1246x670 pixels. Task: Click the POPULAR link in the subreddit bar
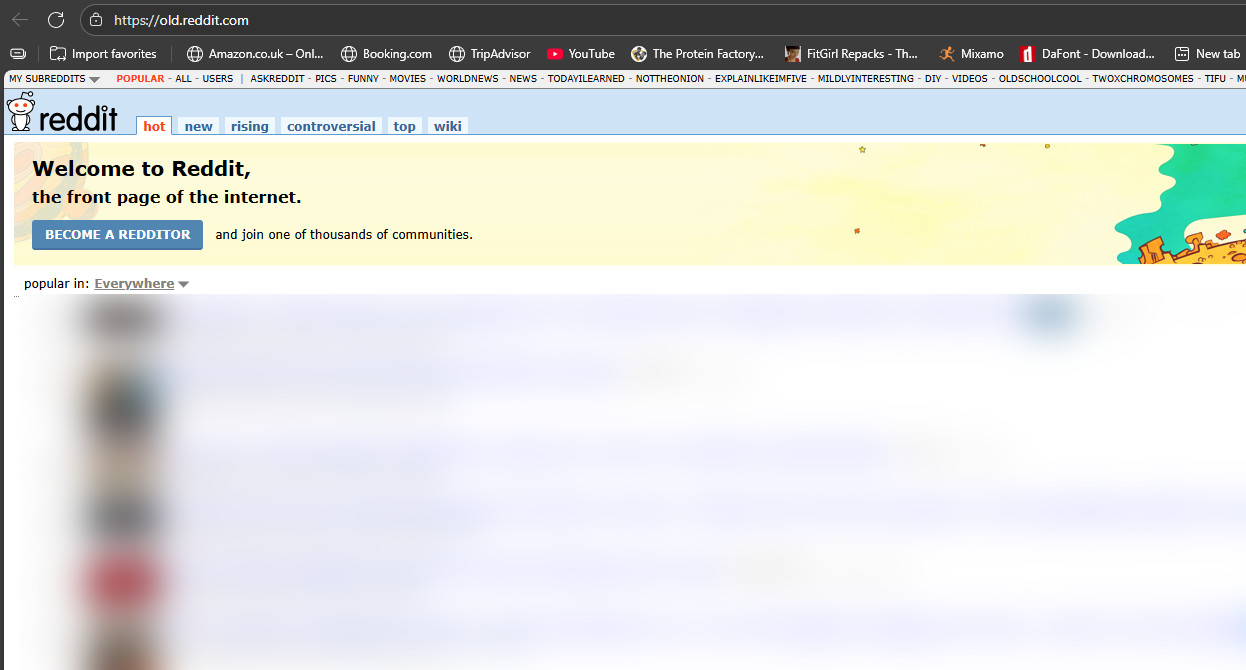140,79
